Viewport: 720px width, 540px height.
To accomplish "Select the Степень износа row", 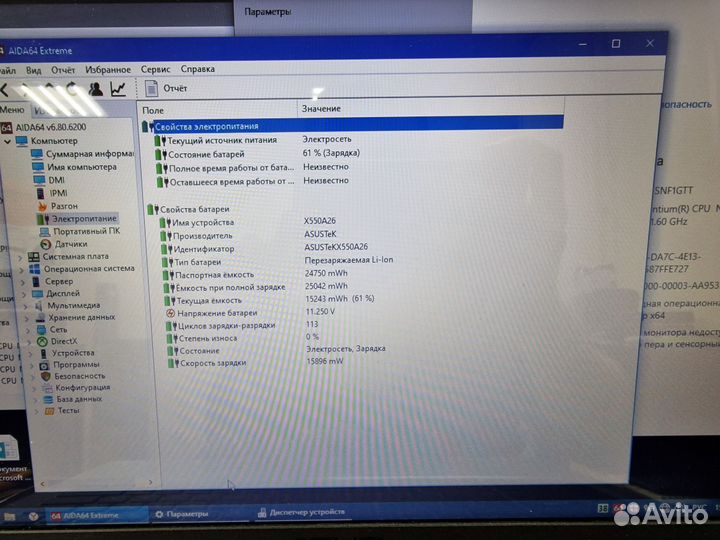I will pos(354,338).
